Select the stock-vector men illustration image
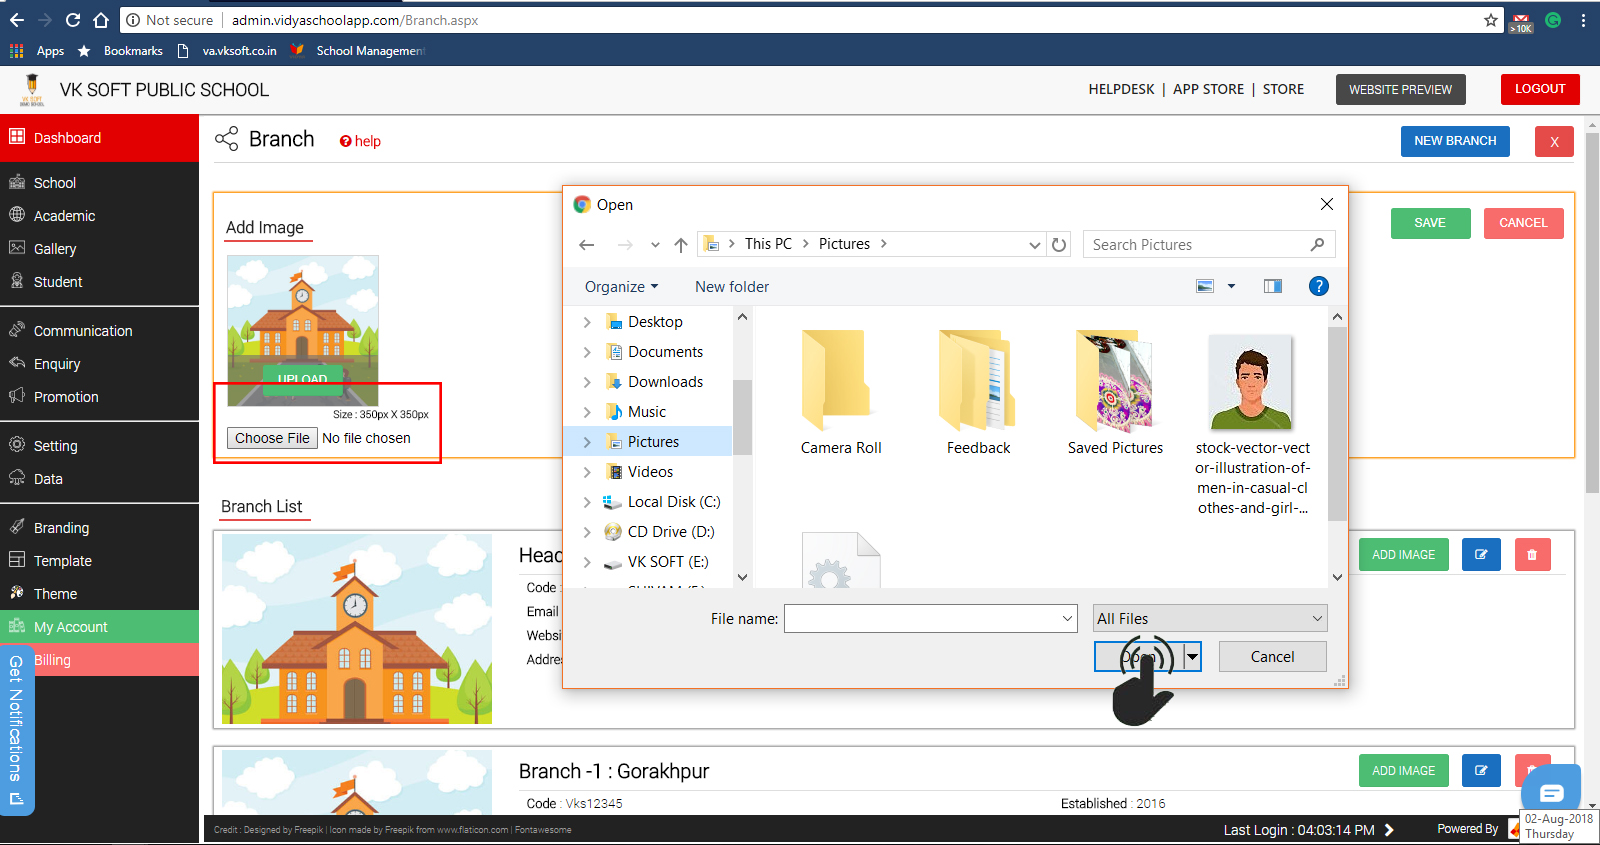This screenshot has height=845, width=1600. tap(1252, 423)
